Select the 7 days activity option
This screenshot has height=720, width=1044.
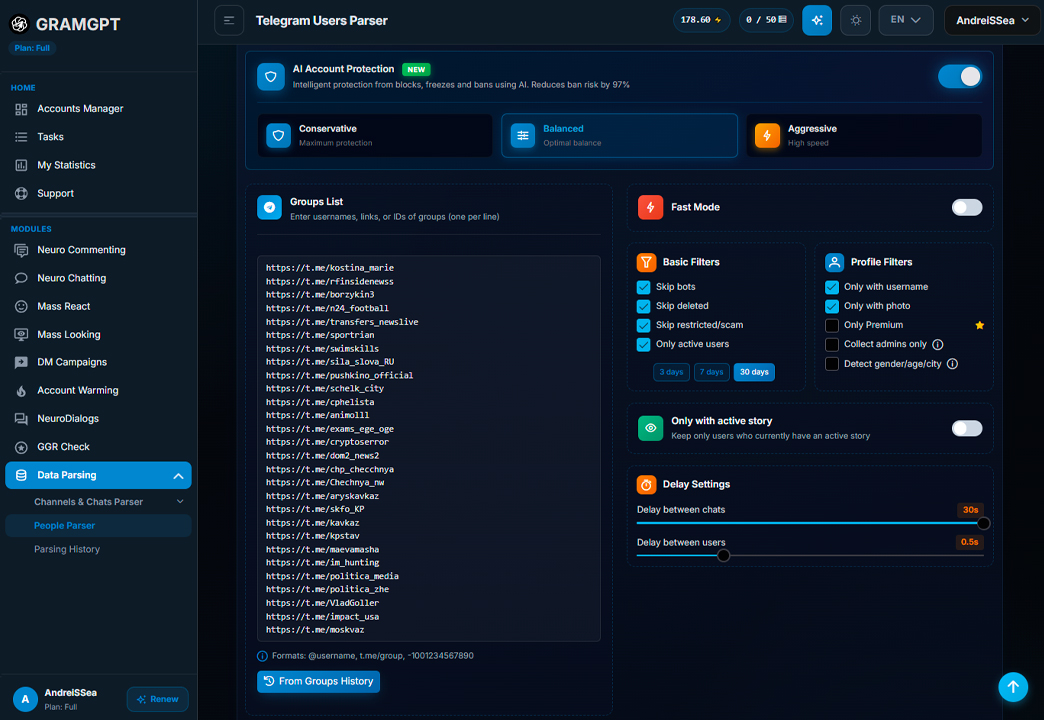click(711, 372)
